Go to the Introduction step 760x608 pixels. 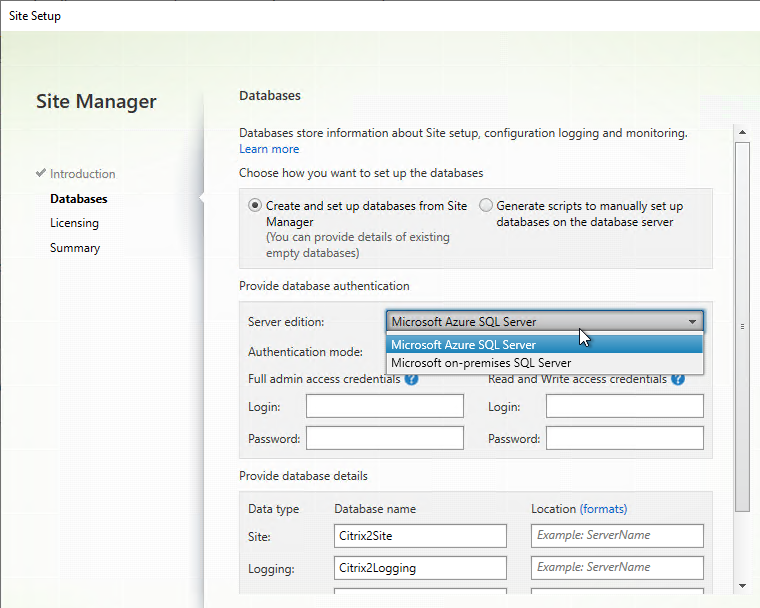82,174
